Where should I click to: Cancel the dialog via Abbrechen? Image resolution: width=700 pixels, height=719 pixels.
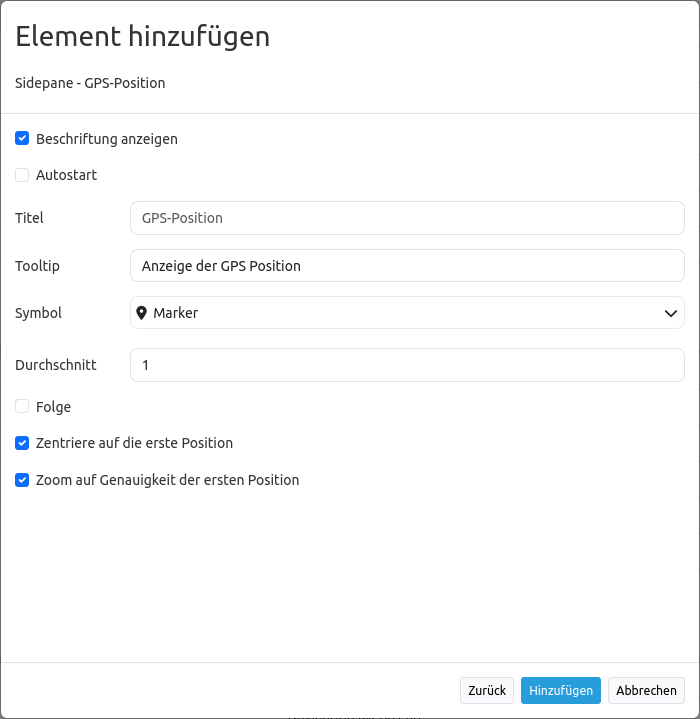point(646,691)
